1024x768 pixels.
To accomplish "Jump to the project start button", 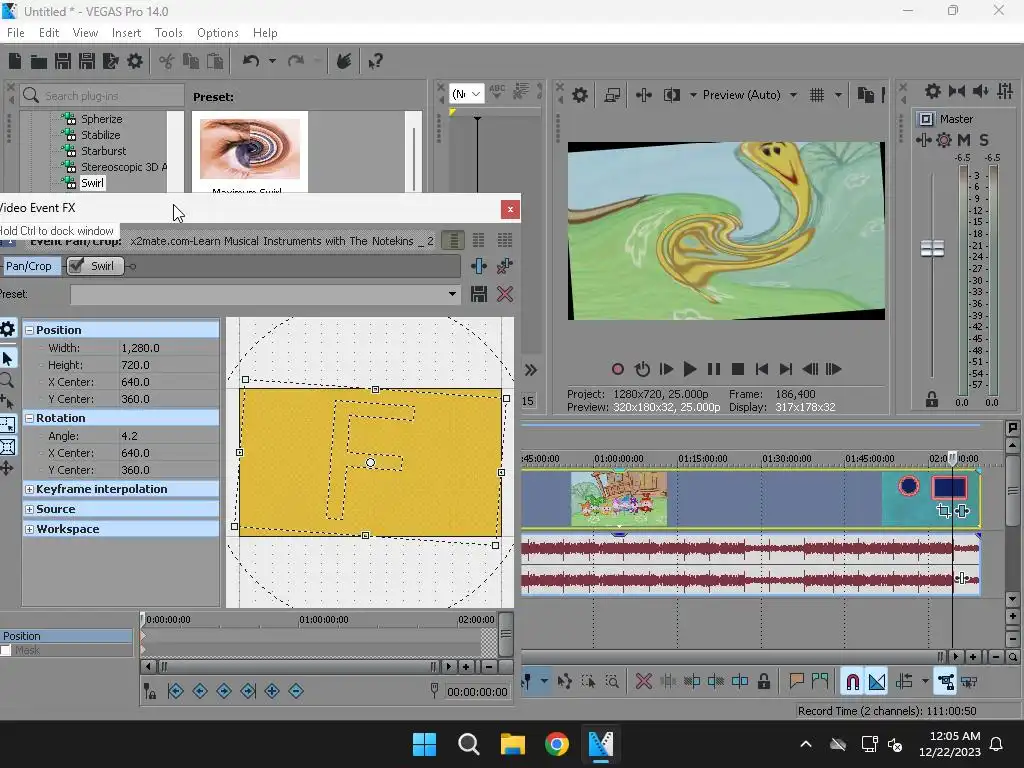I will point(761,369).
